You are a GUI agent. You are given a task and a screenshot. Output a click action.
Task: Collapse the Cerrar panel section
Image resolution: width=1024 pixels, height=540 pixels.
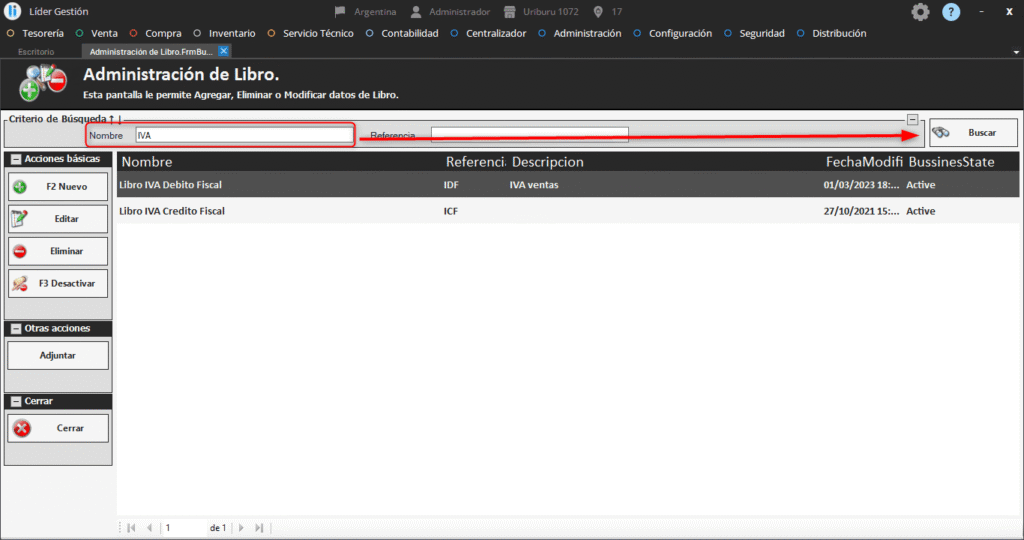[16, 401]
